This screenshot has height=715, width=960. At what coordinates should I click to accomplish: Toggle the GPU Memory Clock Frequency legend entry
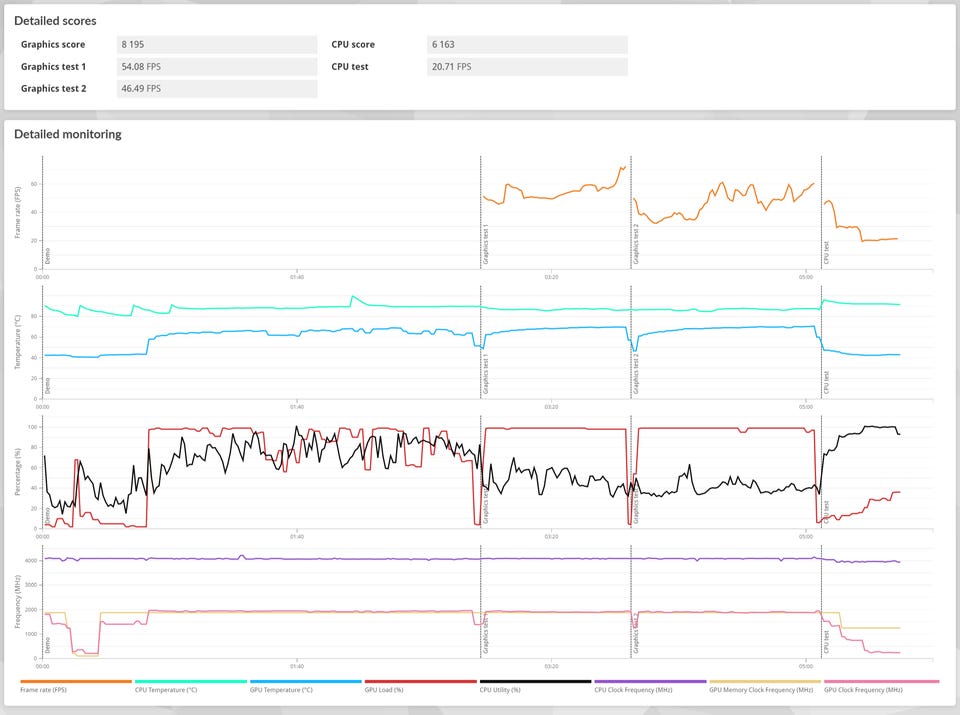coord(765,686)
